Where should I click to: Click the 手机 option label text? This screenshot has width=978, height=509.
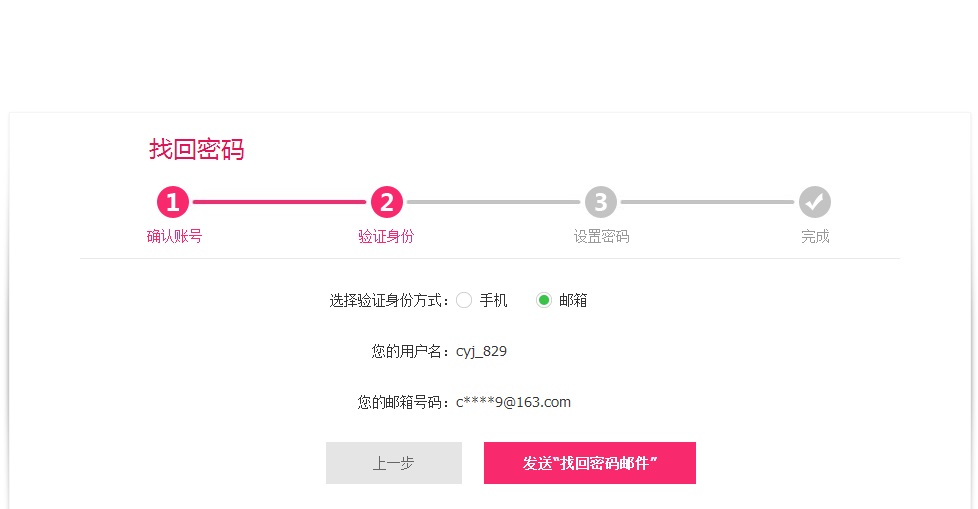coord(493,301)
